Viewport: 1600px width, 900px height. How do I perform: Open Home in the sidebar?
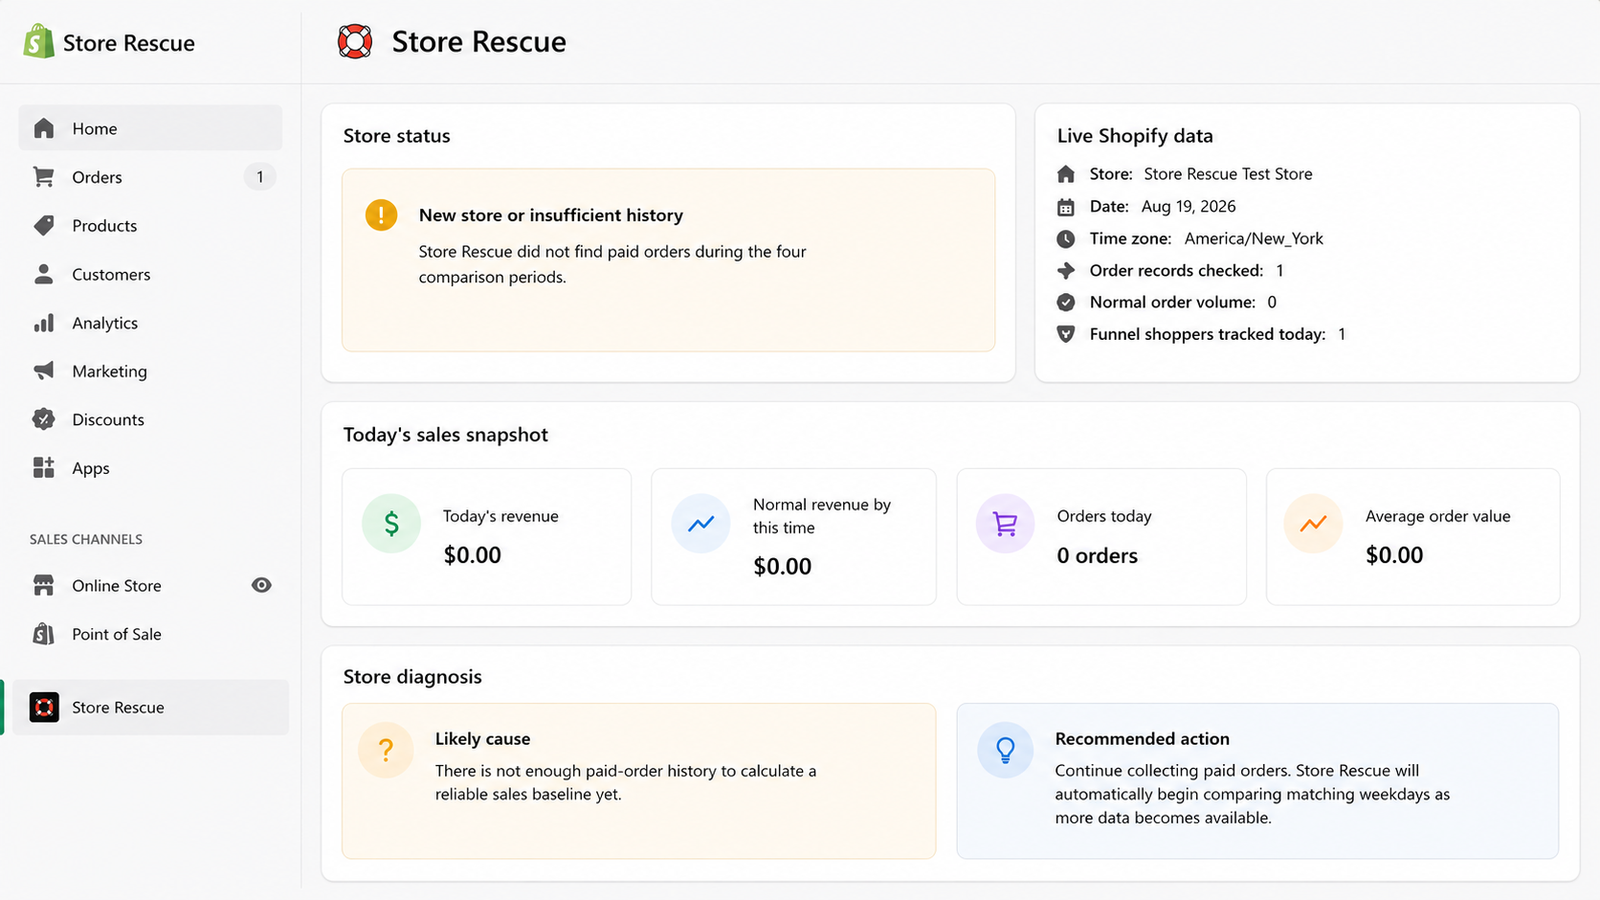click(x=150, y=128)
